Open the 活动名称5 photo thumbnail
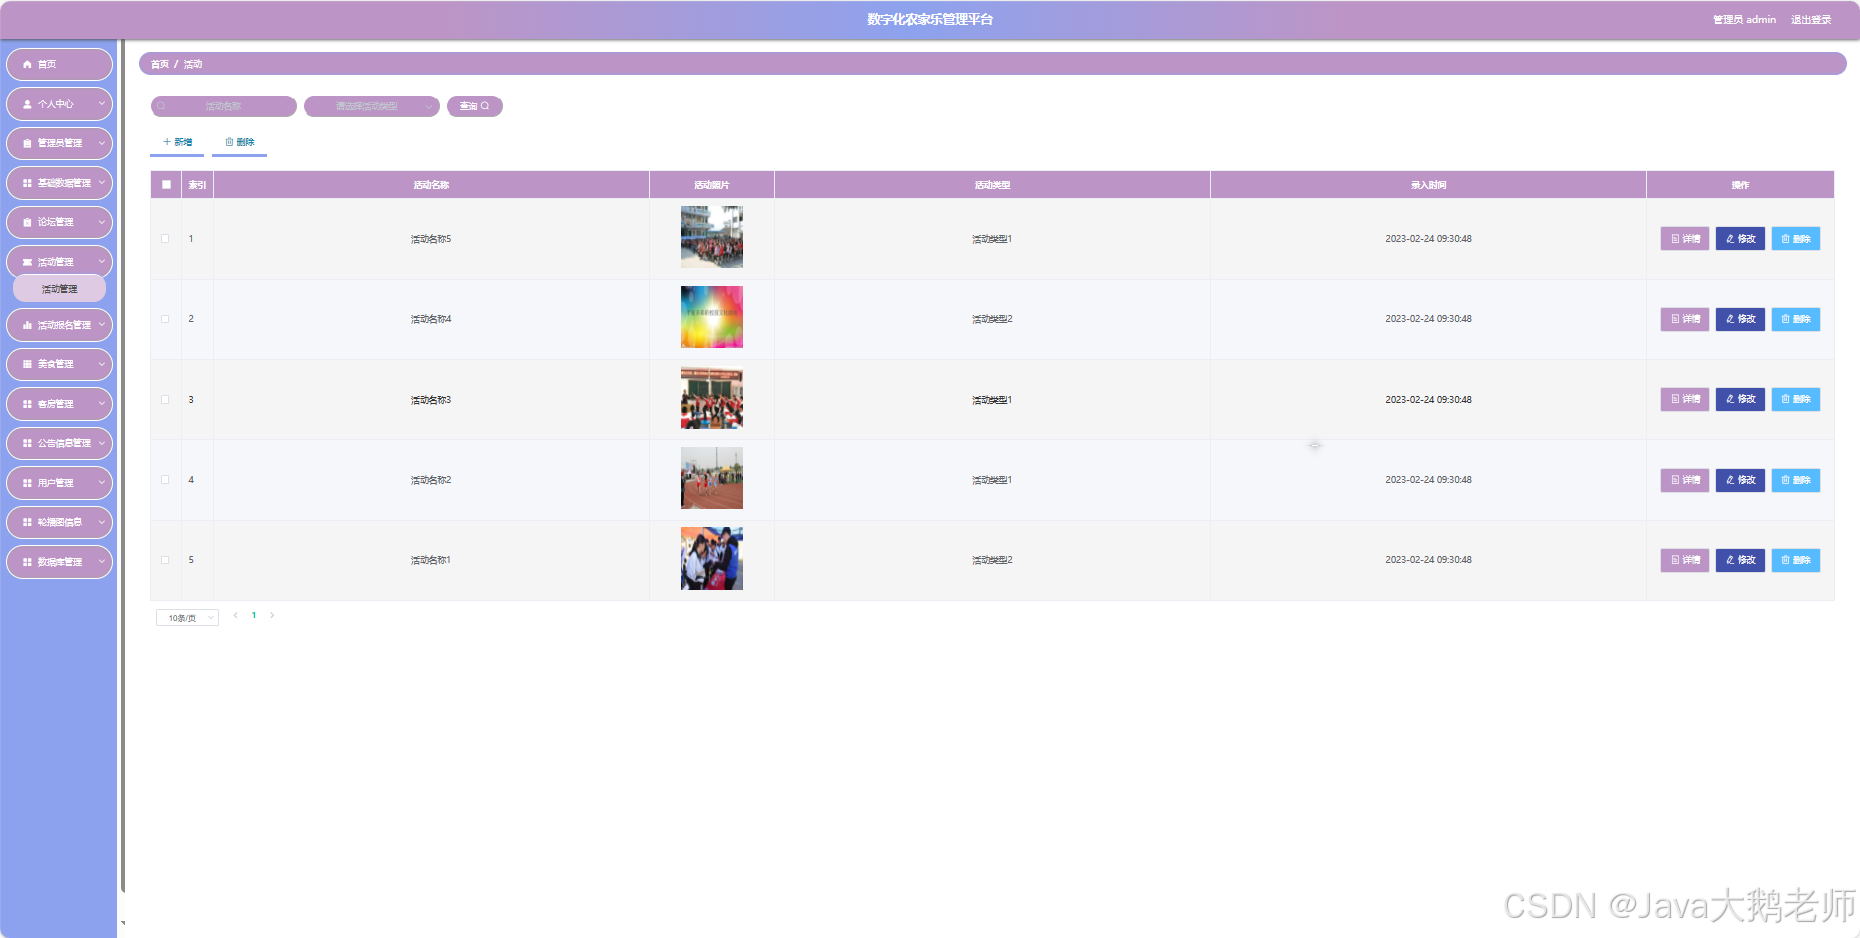Image resolution: width=1860 pixels, height=938 pixels. click(x=712, y=237)
